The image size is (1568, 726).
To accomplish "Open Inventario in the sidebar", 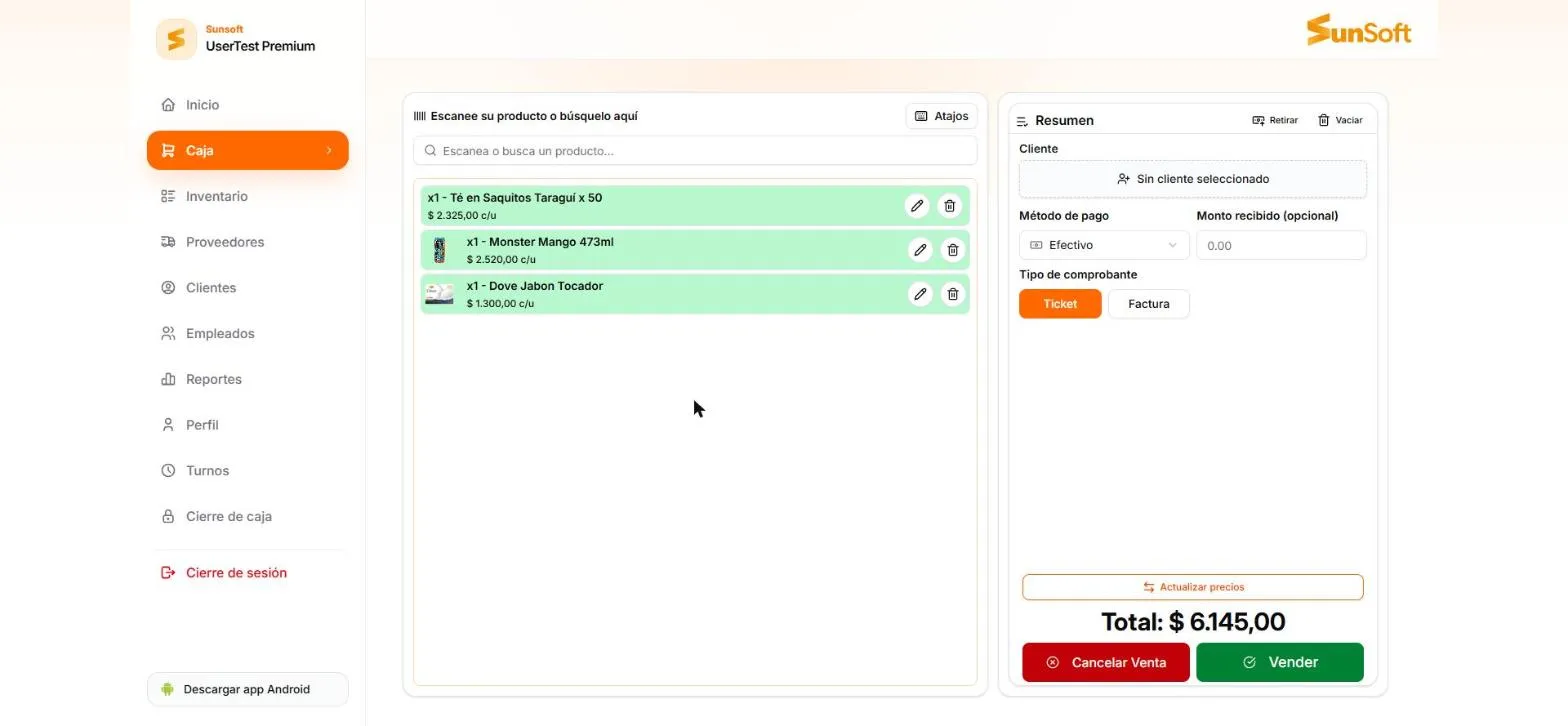I will pyautogui.click(x=248, y=196).
